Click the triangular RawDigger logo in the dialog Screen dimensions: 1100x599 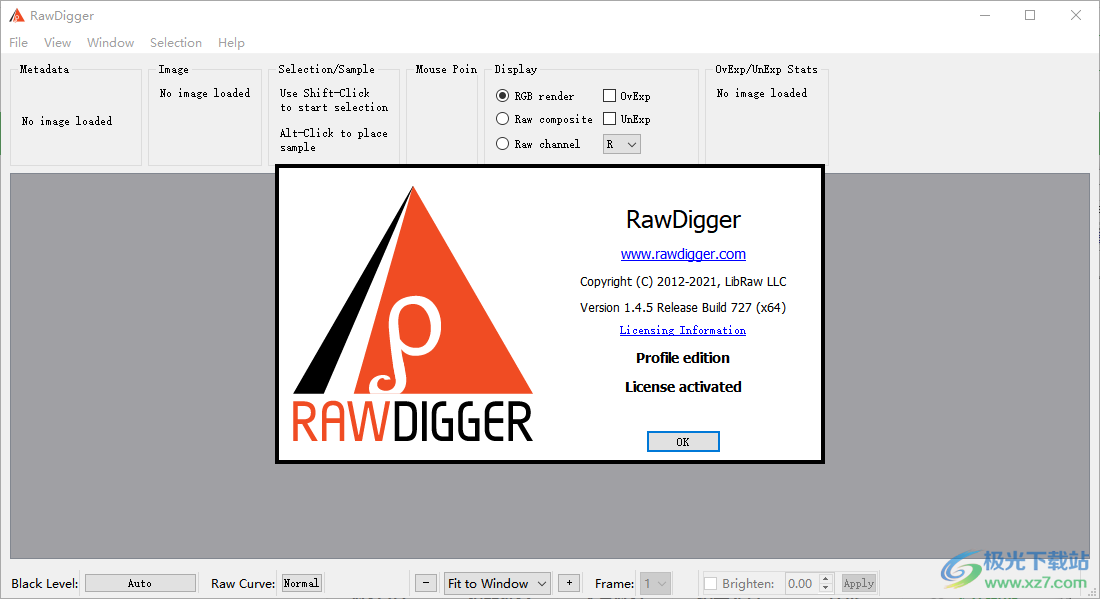[412, 310]
